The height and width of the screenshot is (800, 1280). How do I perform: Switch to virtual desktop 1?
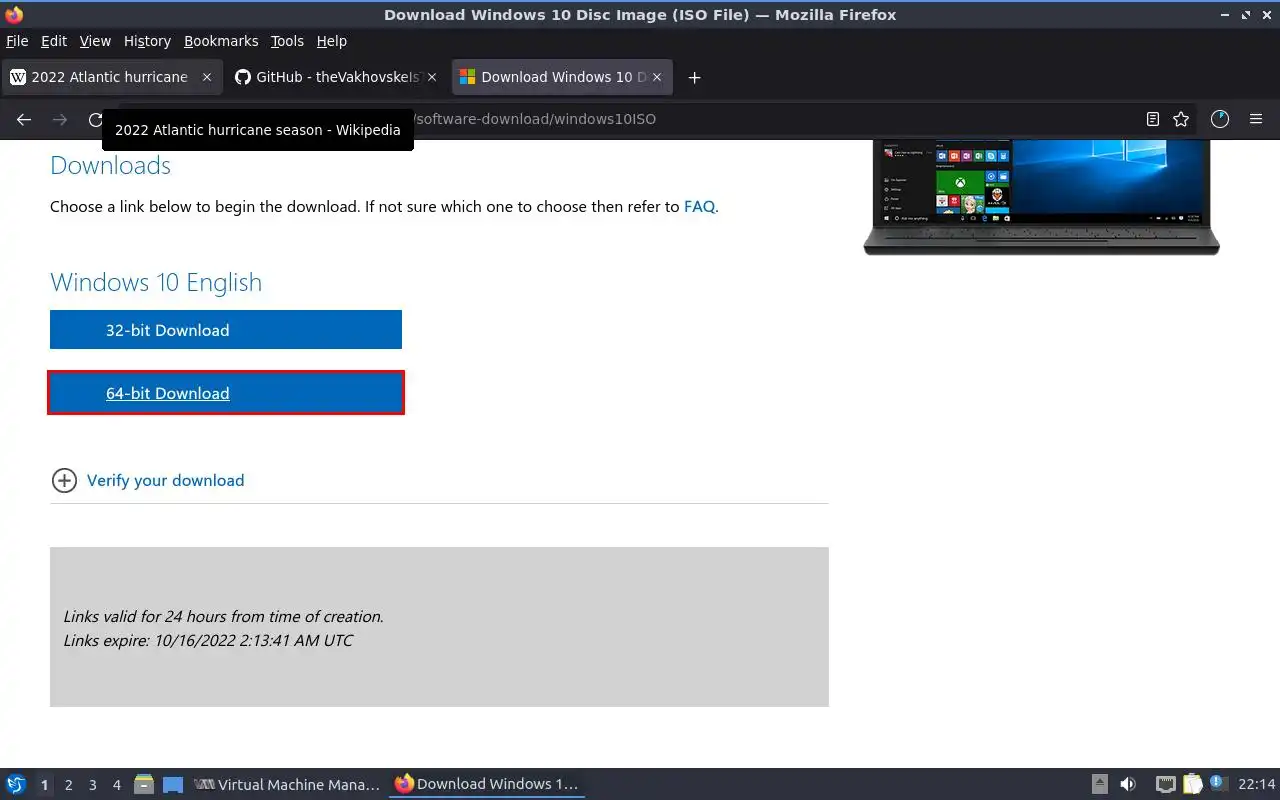(x=44, y=785)
